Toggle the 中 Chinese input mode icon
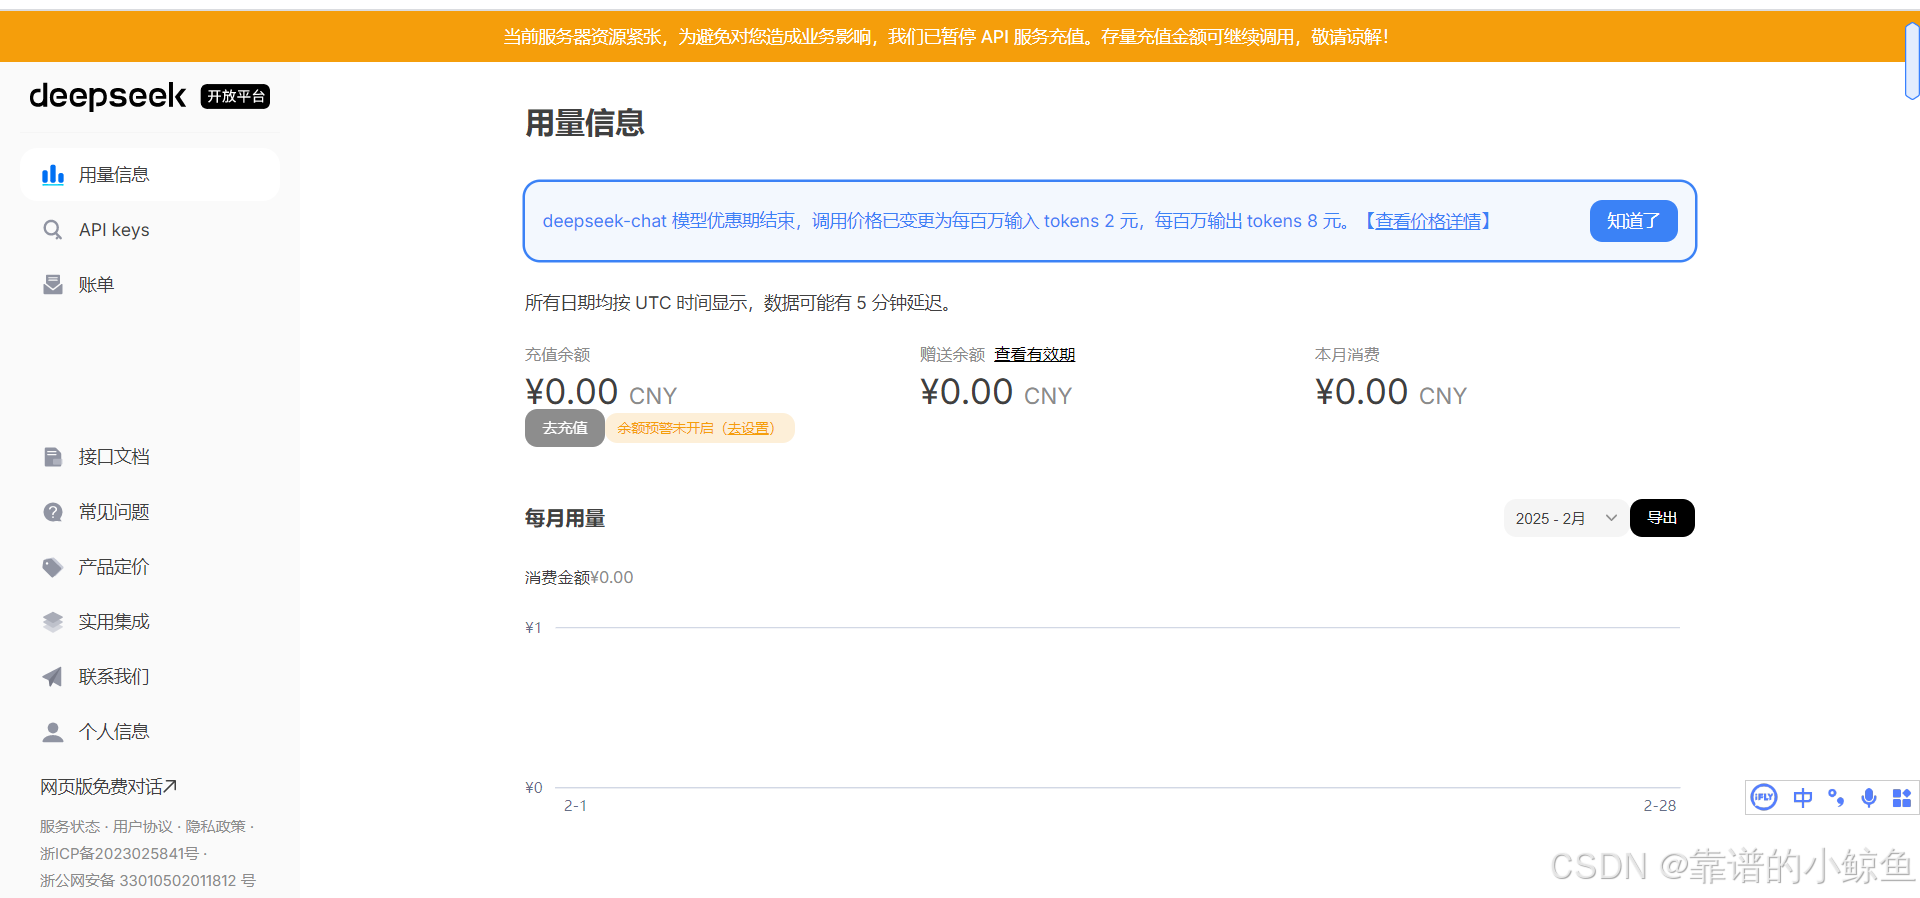The height and width of the screenshot is (898, 1920). point(1802,798)
